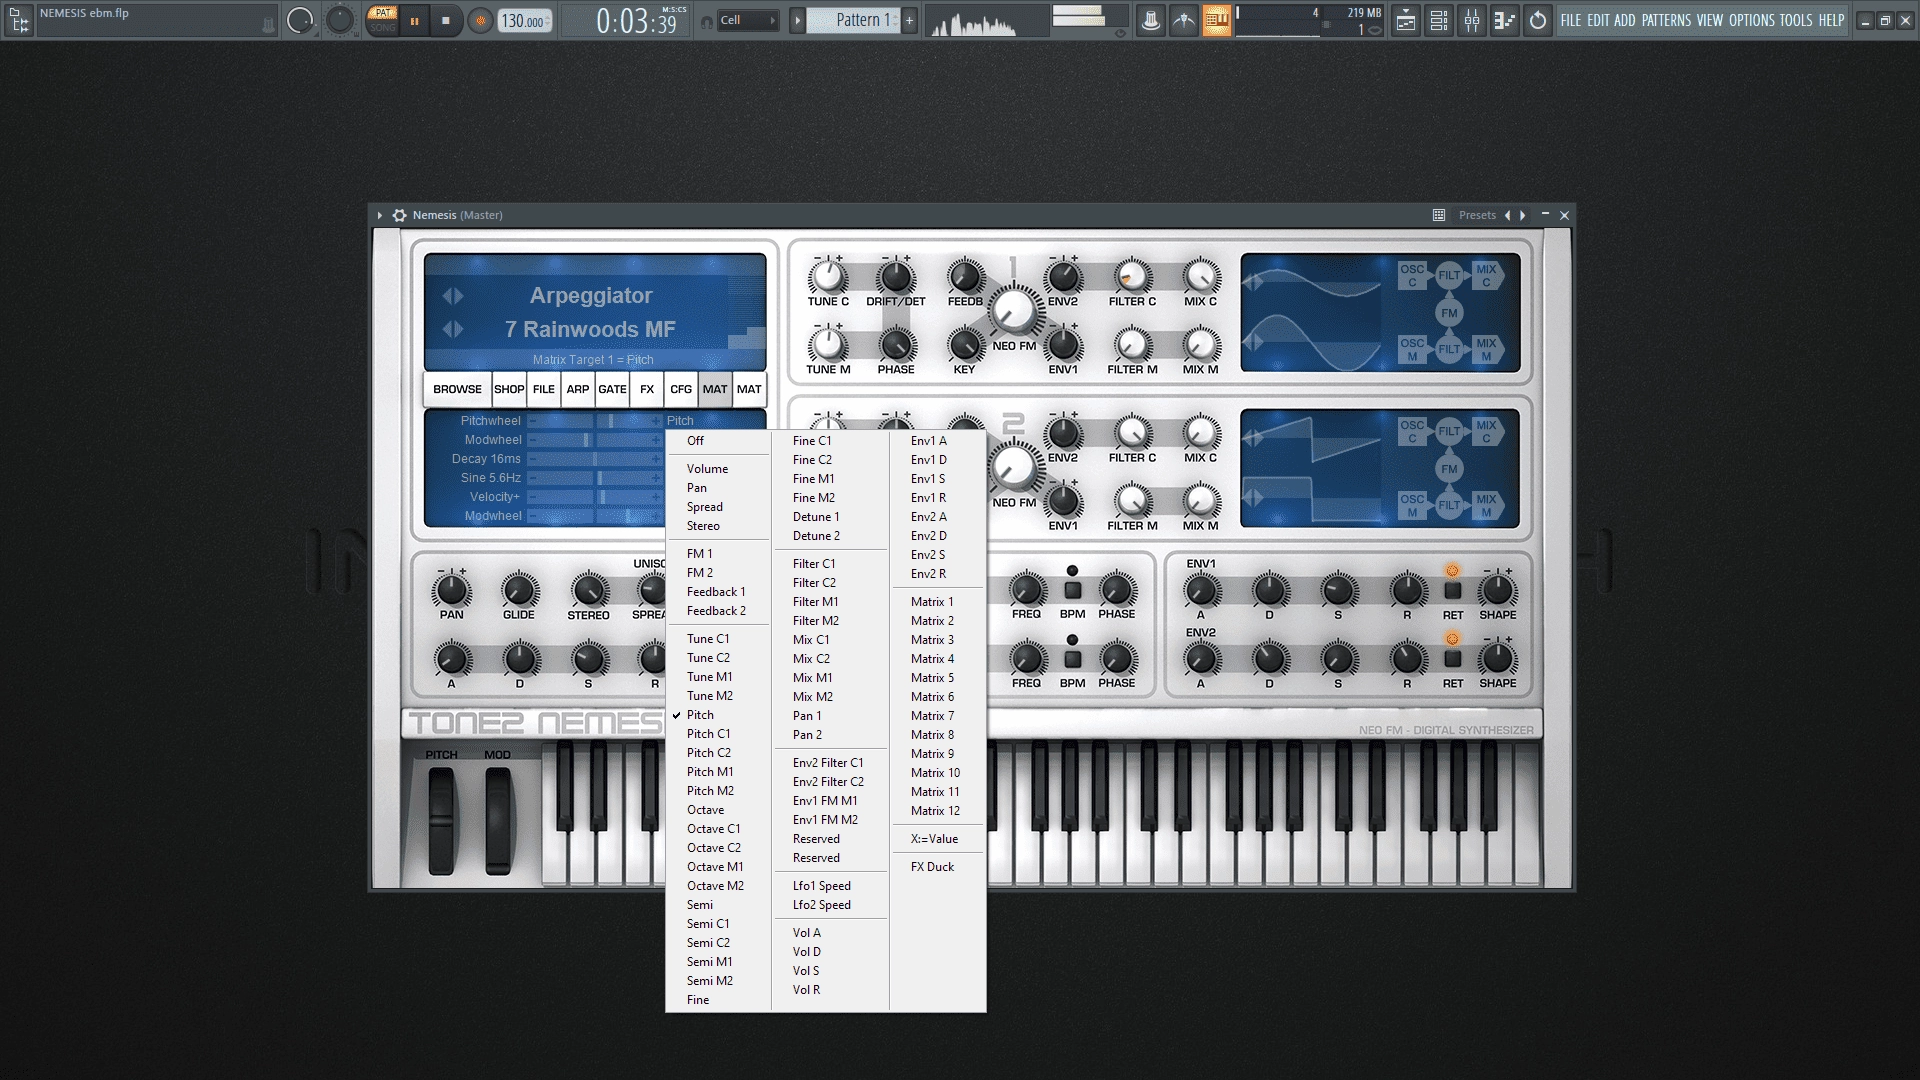
Task: Adjust the Velocity+ amount slider
Action: [x=595, y=497]
